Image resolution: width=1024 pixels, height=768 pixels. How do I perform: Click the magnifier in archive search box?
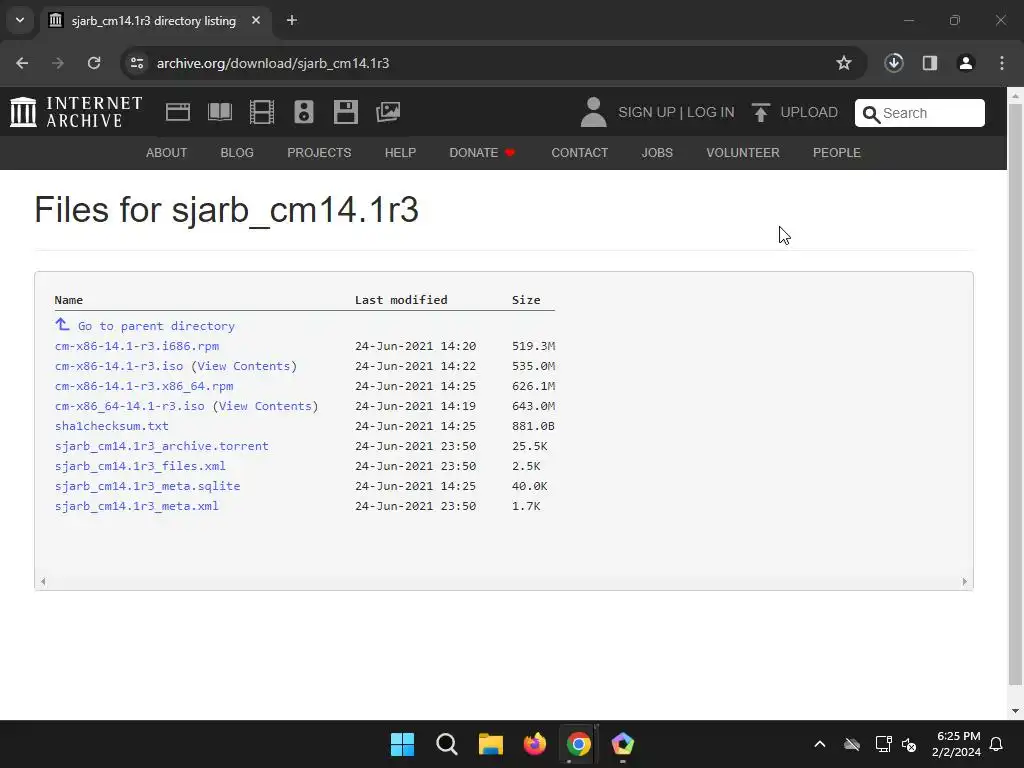tap(871, 114)
